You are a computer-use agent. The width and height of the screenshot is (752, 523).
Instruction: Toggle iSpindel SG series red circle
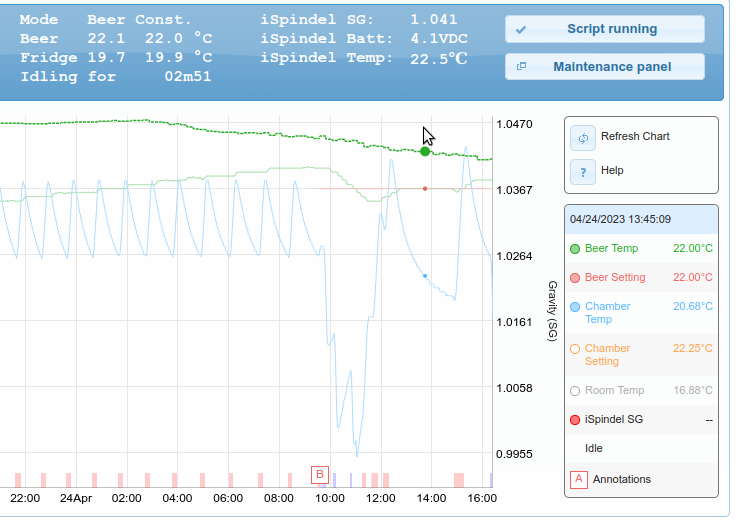[575, 420]
